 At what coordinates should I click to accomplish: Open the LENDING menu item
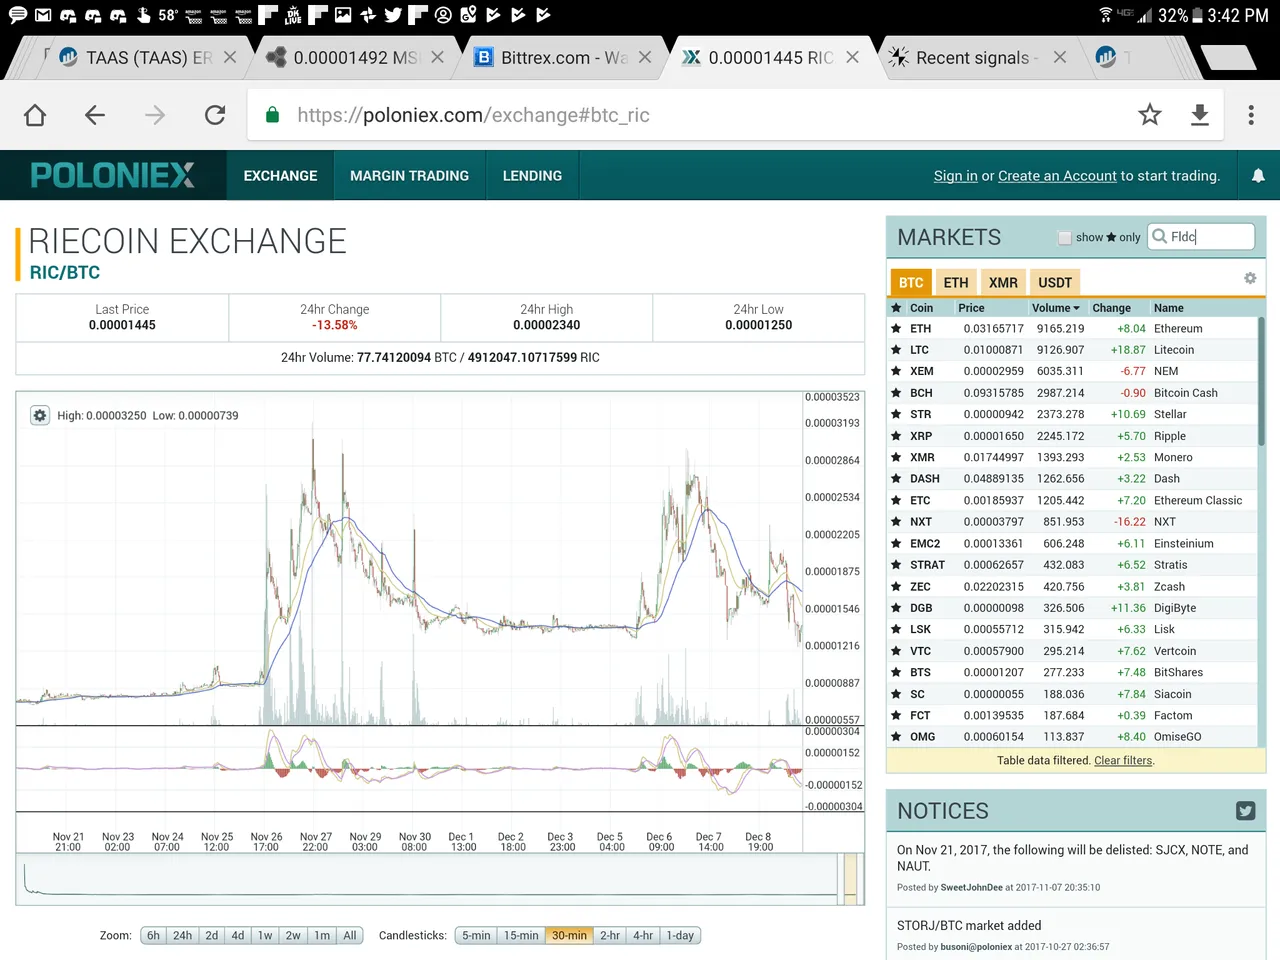click(x=532, y=176)
